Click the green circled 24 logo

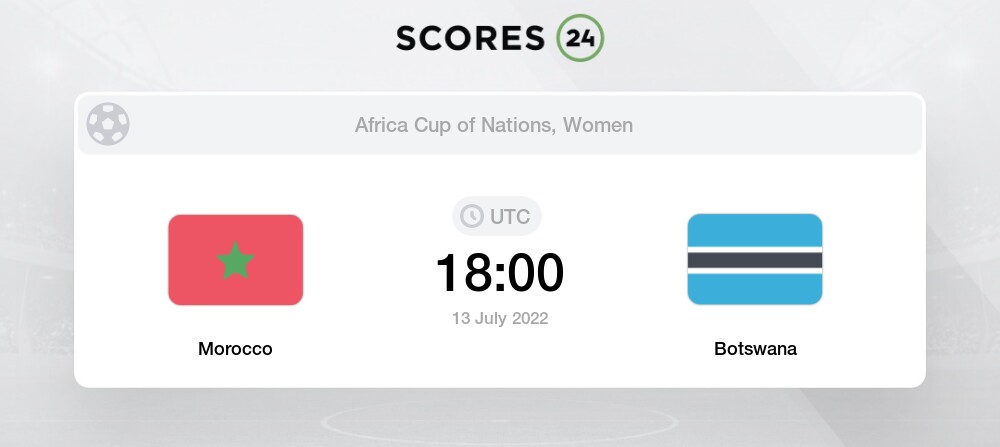tap(580, 38)
